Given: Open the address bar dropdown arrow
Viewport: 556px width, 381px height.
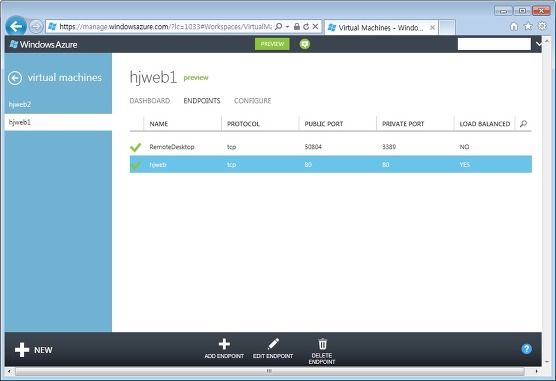Looking at the screenshot, I should tap(287, 27).
